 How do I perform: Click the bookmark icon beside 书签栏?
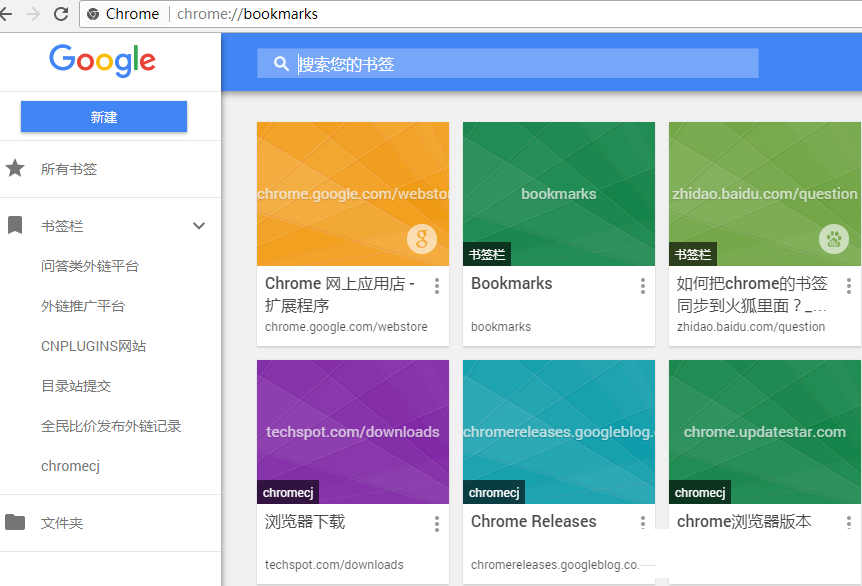pos(15,225)
